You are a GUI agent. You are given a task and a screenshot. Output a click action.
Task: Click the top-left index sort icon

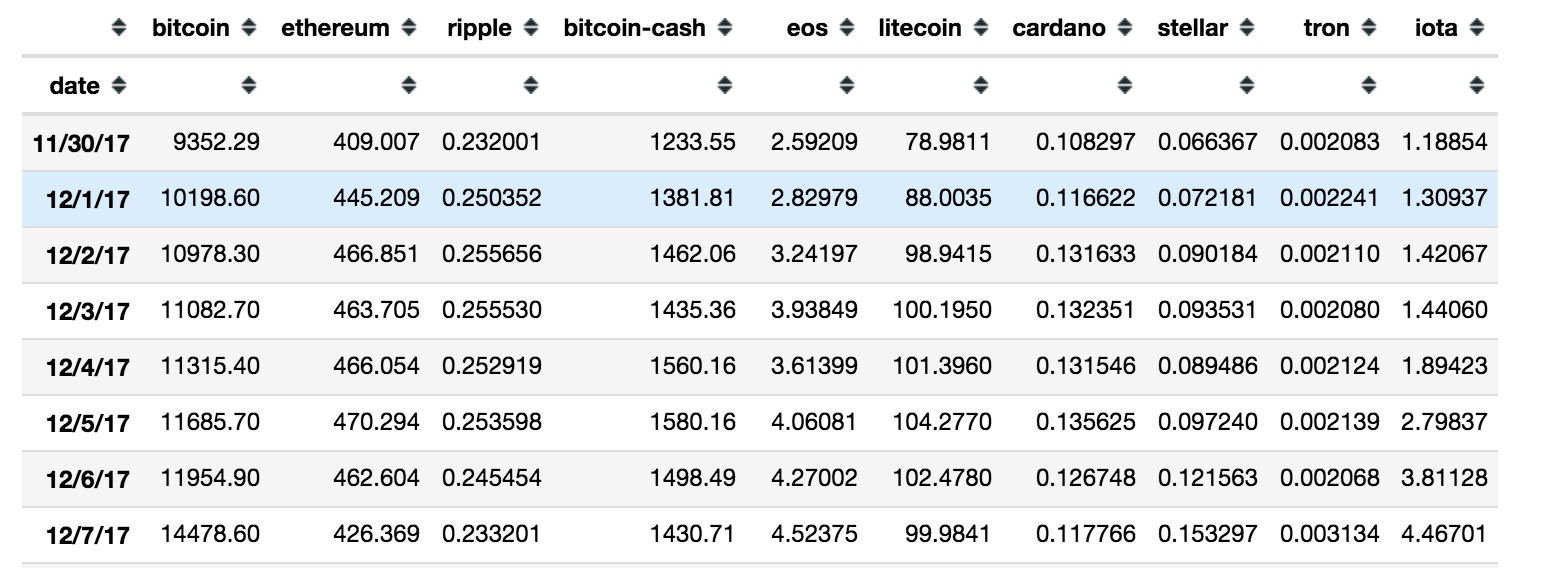point(119,29)
